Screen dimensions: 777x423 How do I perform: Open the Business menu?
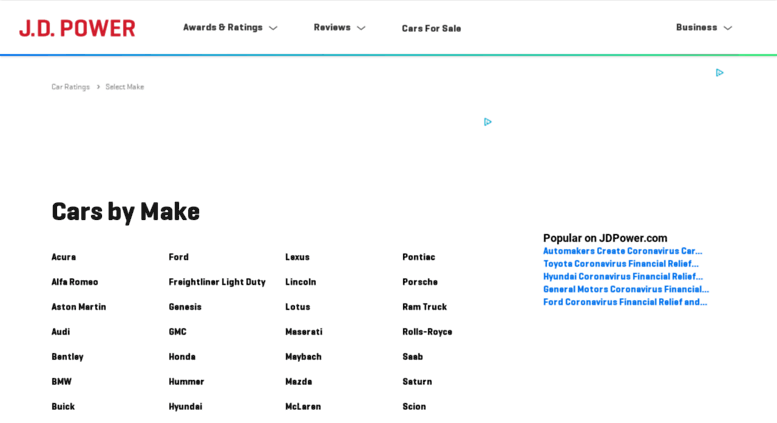click(696, 27)
